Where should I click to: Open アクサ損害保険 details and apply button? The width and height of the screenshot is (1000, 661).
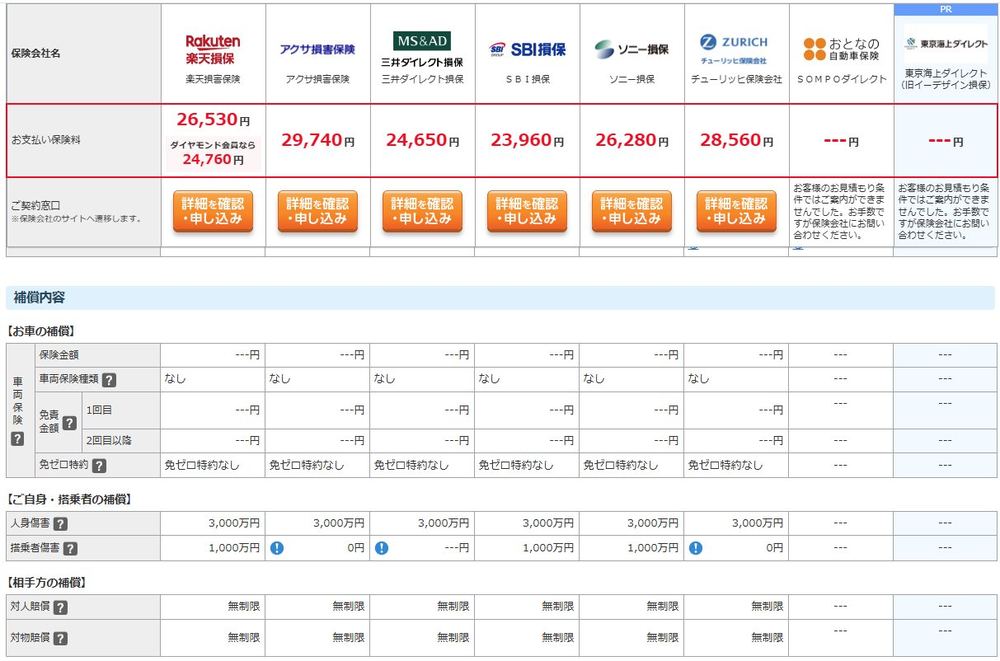click(318, 211)
